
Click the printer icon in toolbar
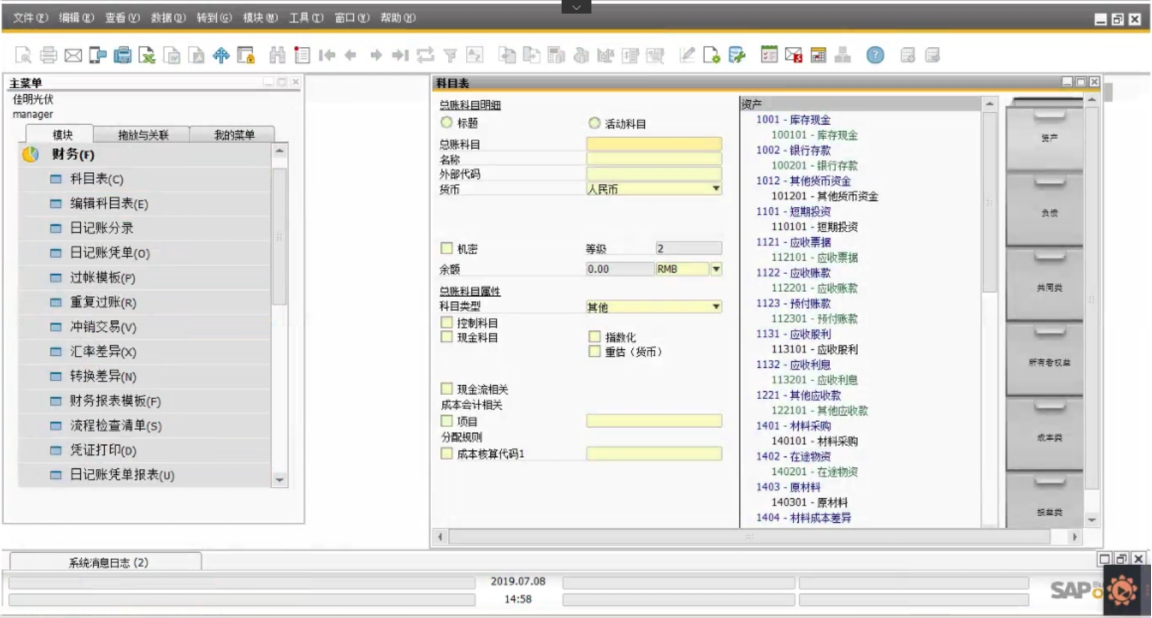point(48,55)
